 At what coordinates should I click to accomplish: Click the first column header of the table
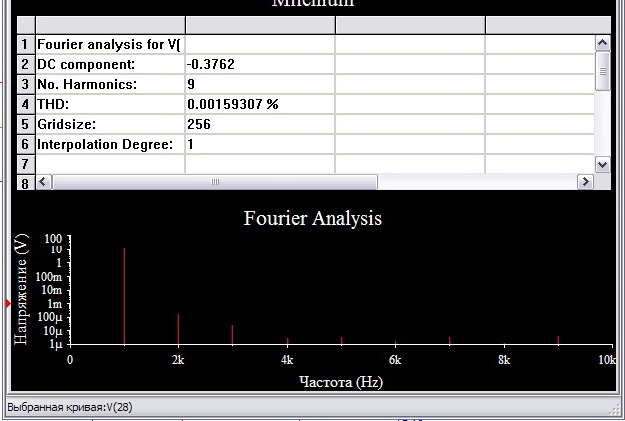[x=110, y=25]
